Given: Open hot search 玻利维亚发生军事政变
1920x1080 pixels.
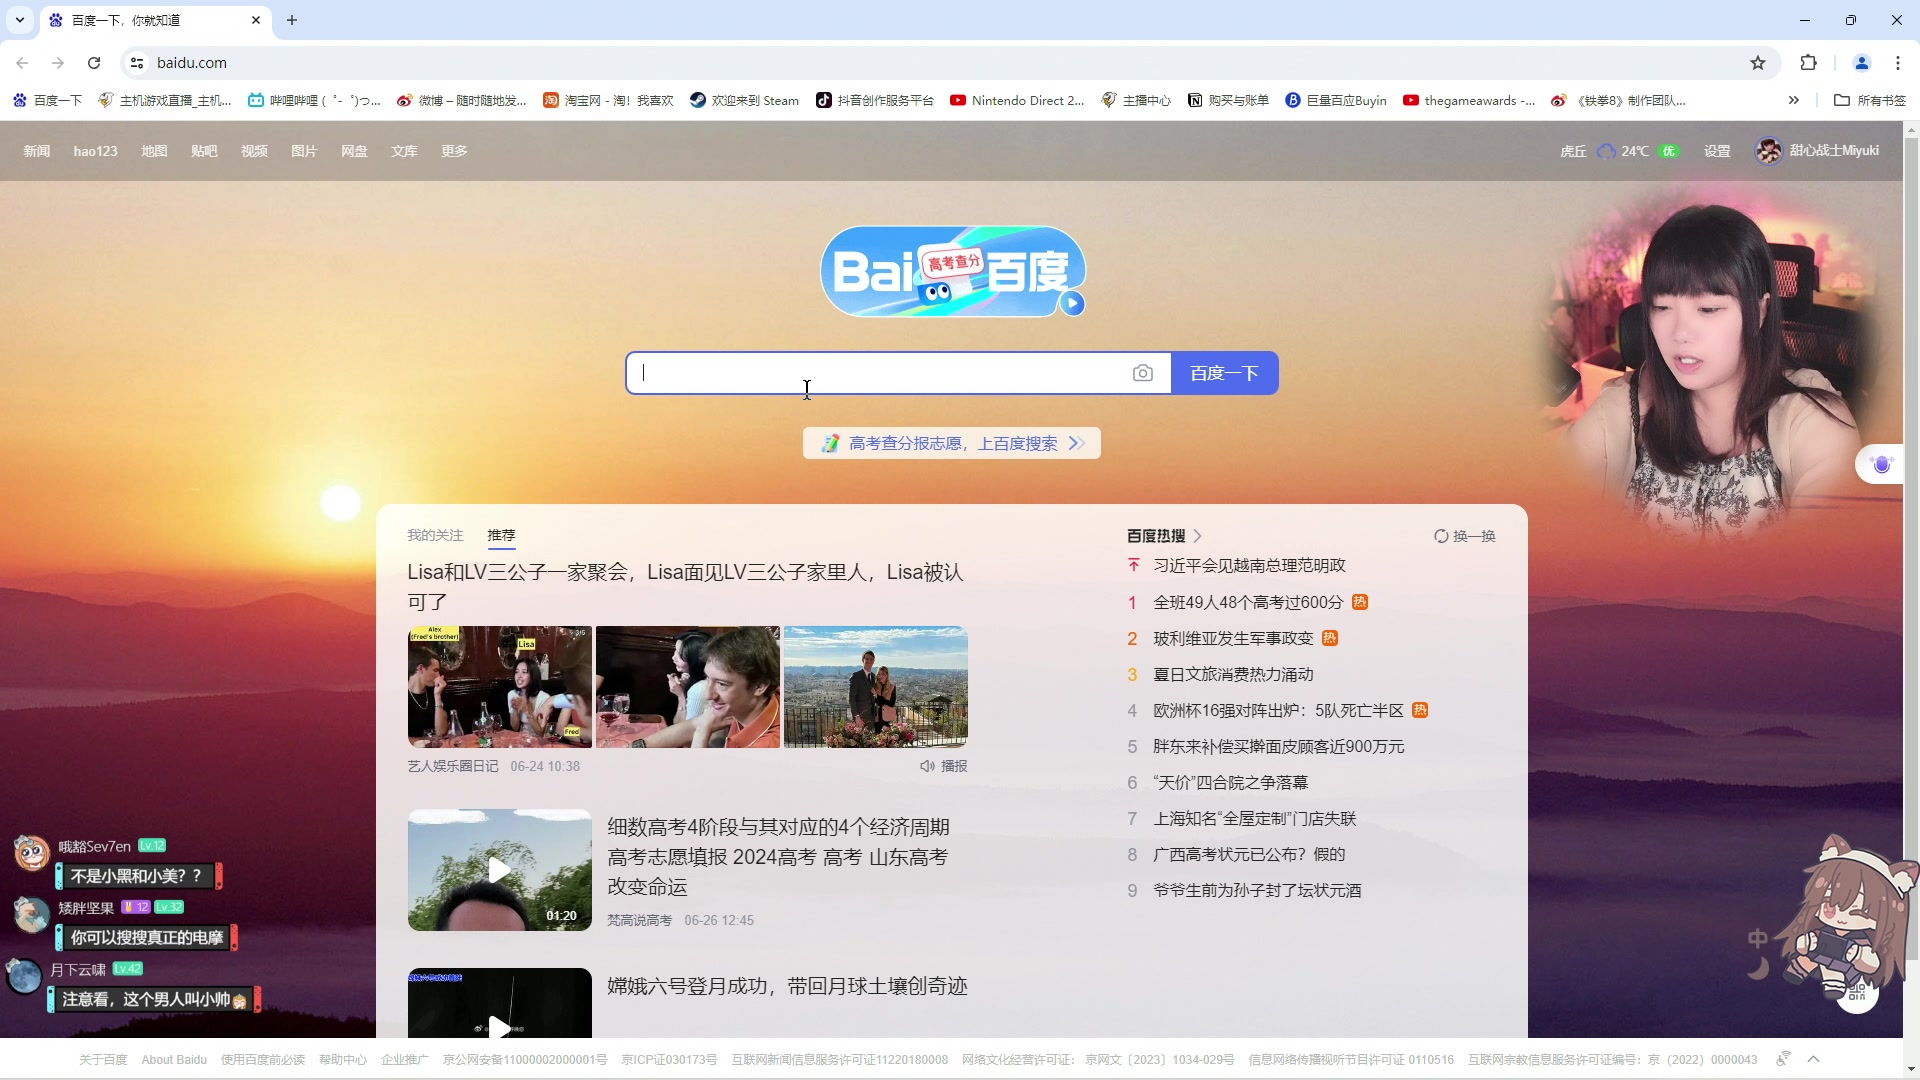Looking at the screenshot, I should 1233,638.
